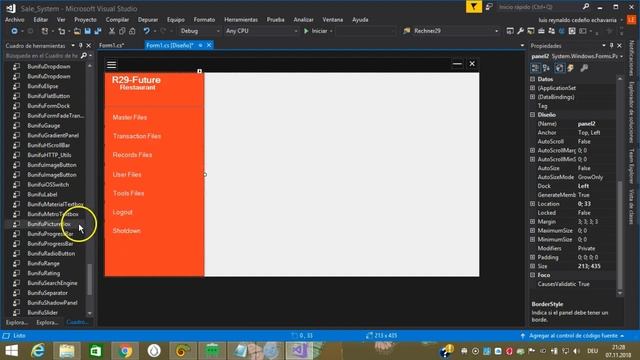Open Internet Explorer from taskbar

pos(38,351)
